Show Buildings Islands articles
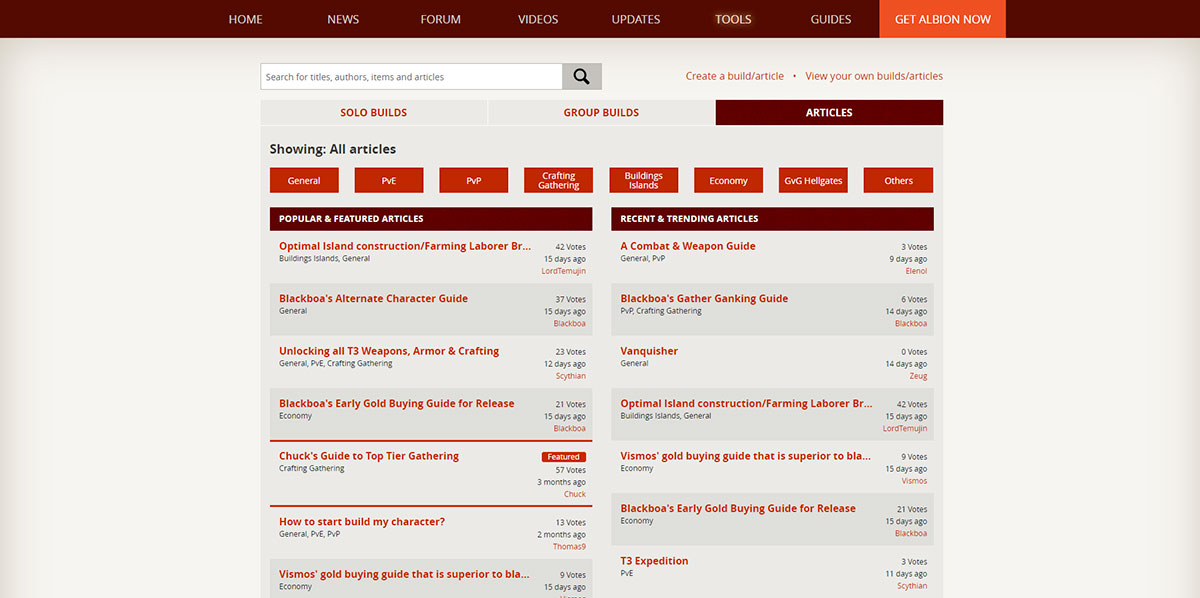 click(644, 180)
